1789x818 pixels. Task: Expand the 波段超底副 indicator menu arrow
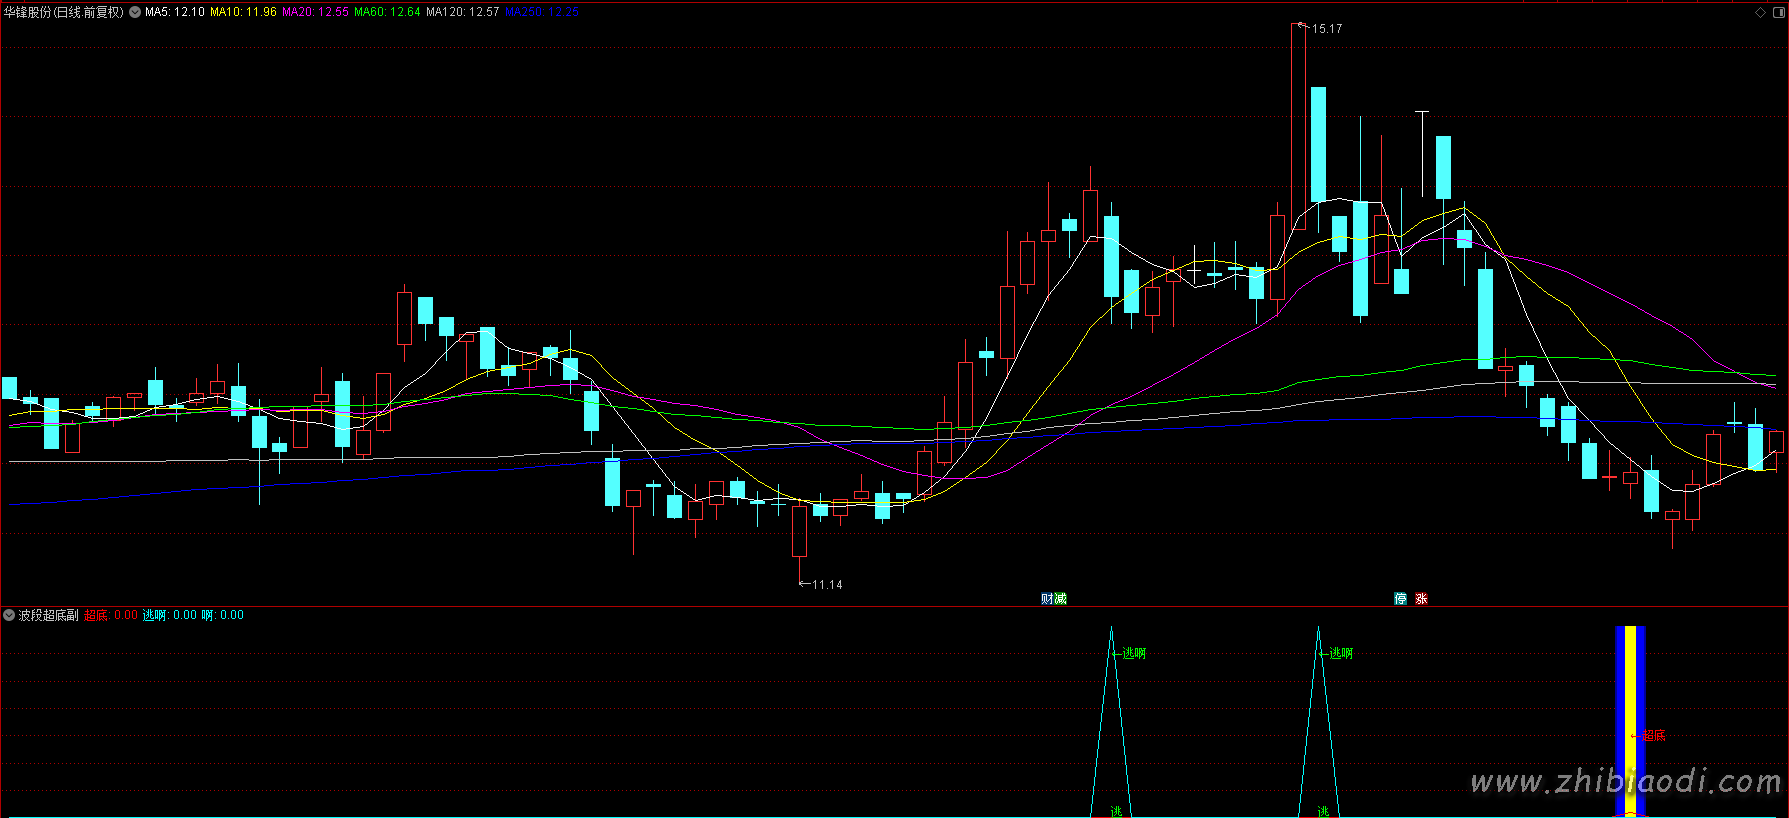tap(9, 615)
